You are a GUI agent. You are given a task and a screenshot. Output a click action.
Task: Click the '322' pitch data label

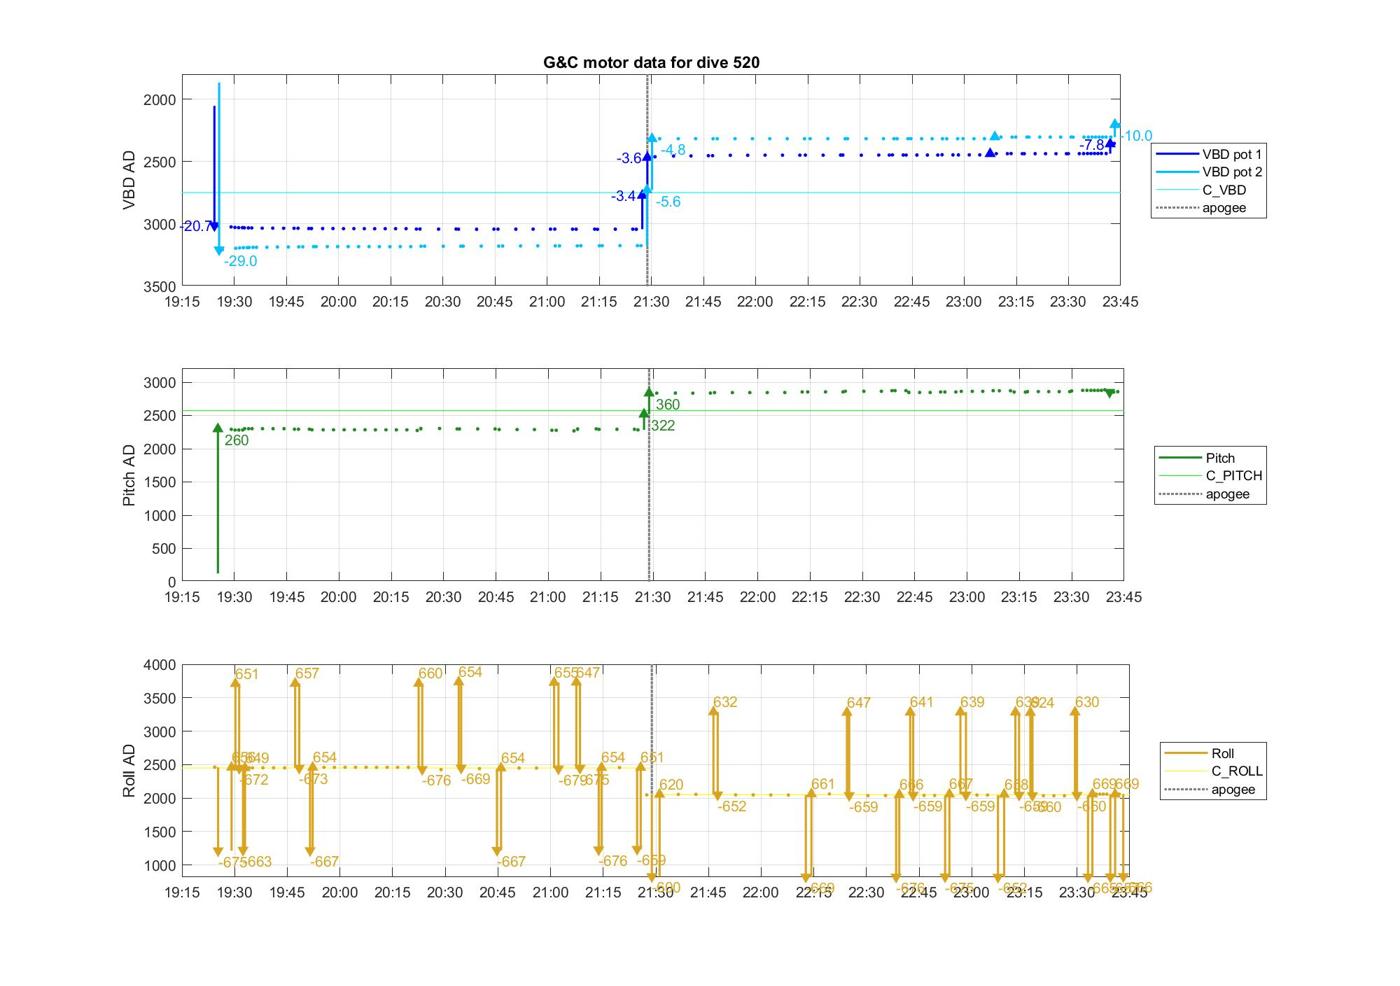point(662,426)
